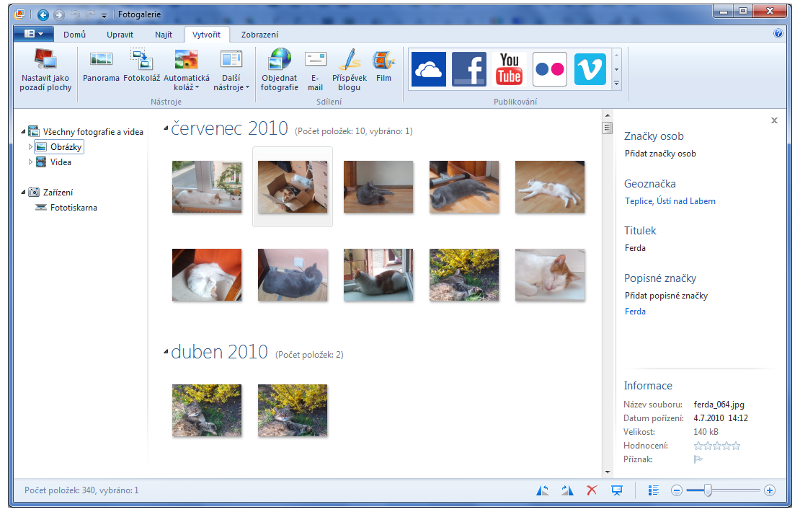800x512 pixels.
Task: Click the Ferda descriptive tag
Action: pos(635,311)
